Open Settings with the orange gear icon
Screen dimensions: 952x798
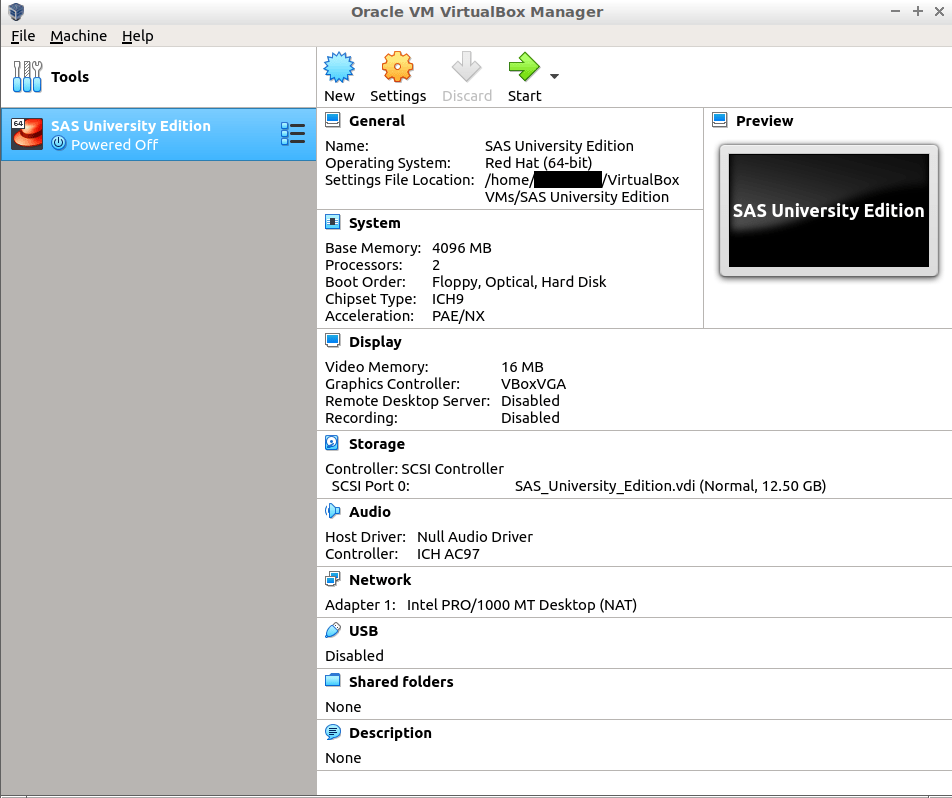397,68
